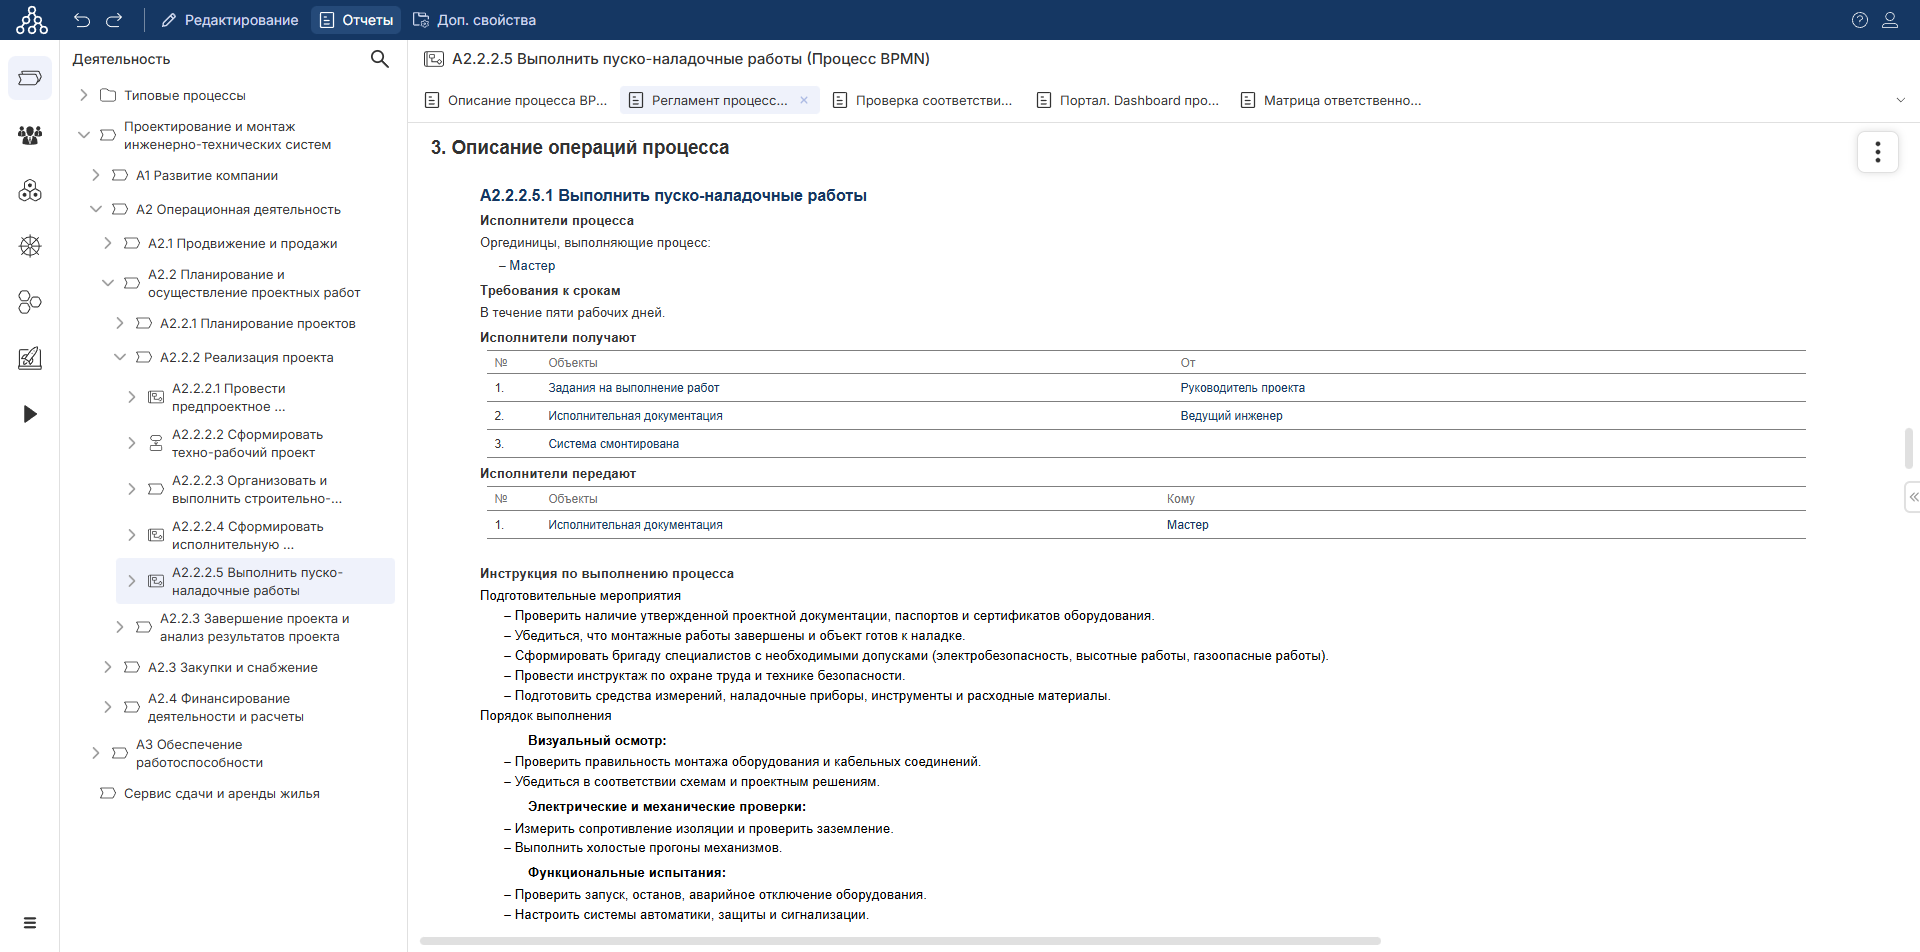Click the redo arrow icon

(x=114, y=20)
